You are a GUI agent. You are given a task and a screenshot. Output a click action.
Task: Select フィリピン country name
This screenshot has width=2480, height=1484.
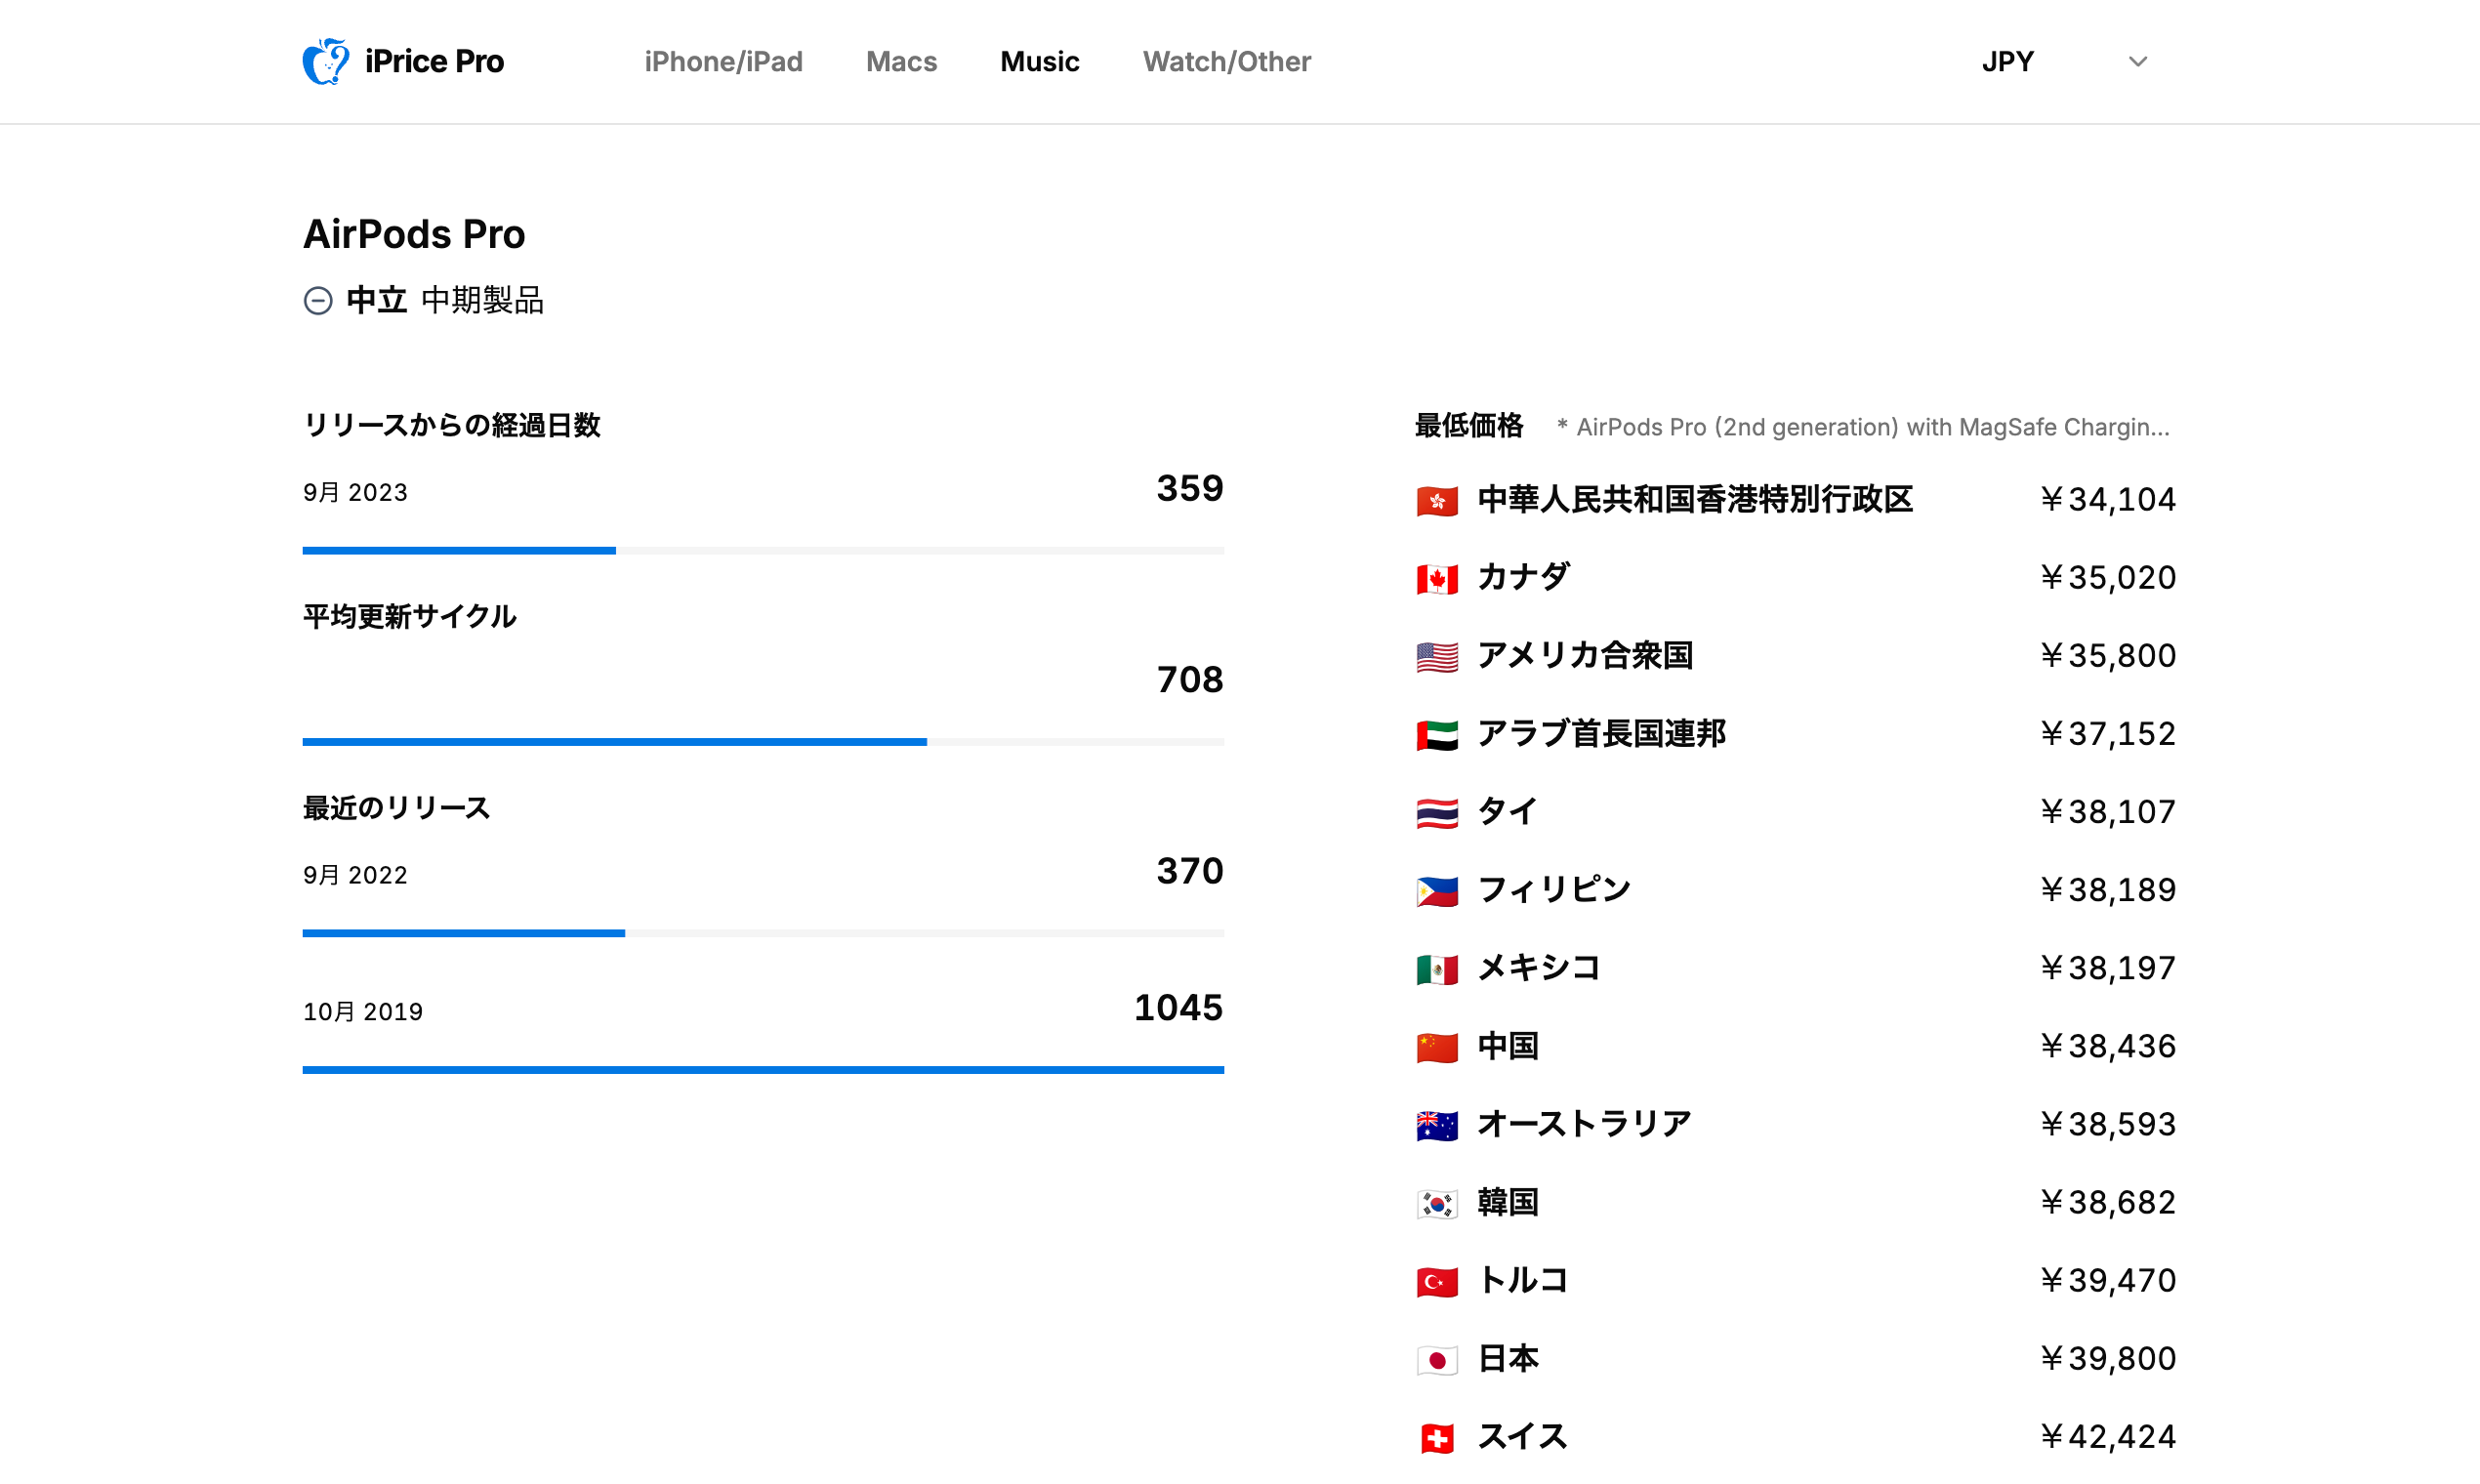[1554, 889]
